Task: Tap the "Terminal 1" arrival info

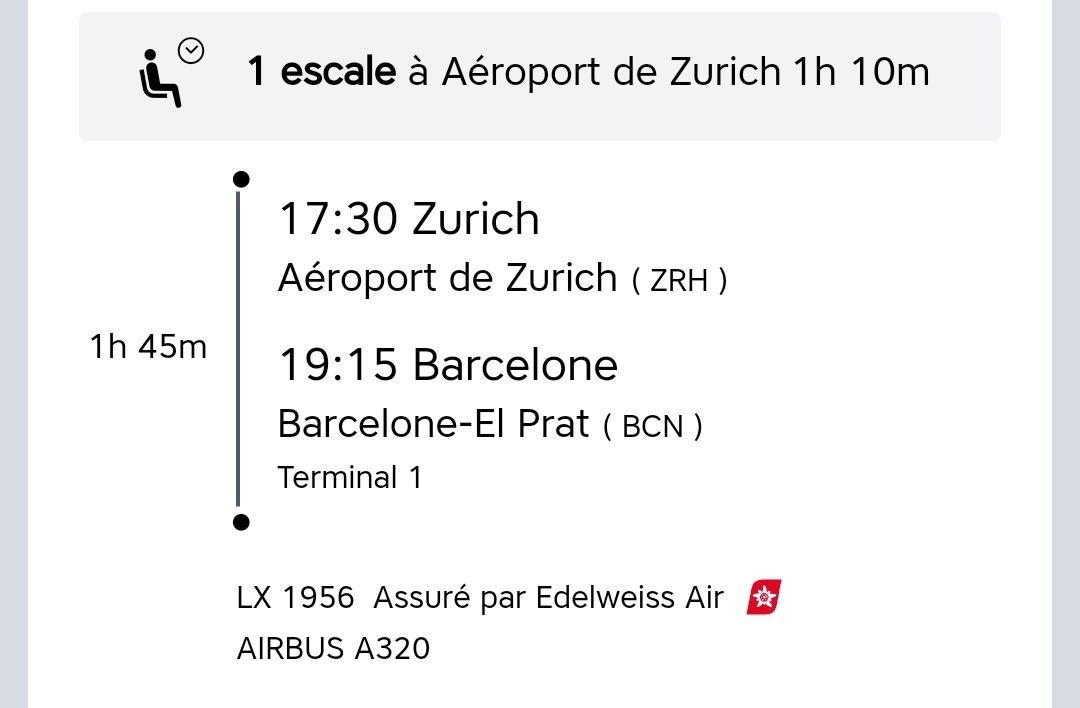Action: [x=349, y=478]
